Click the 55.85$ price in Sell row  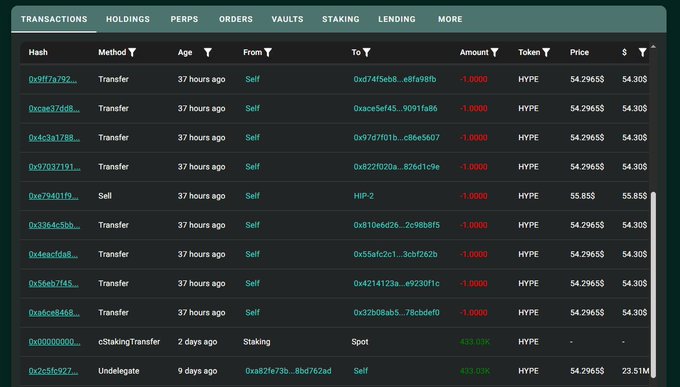[582, 196]
